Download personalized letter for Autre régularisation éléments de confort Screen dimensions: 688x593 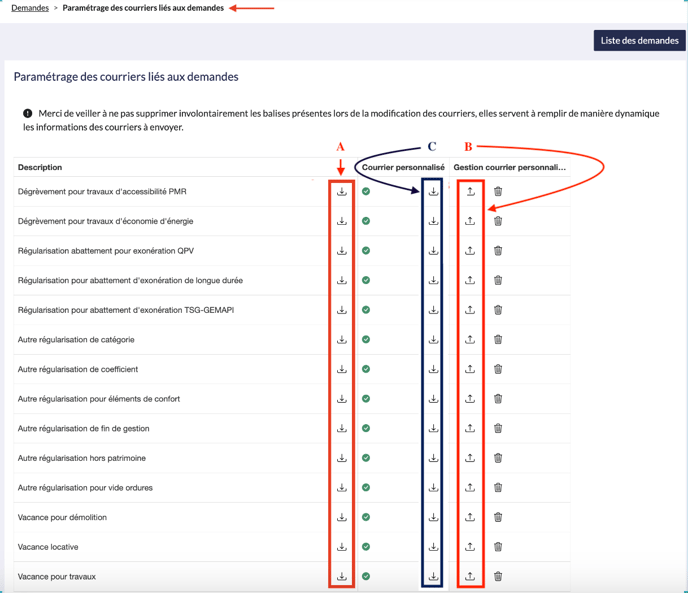pos(433,399)
